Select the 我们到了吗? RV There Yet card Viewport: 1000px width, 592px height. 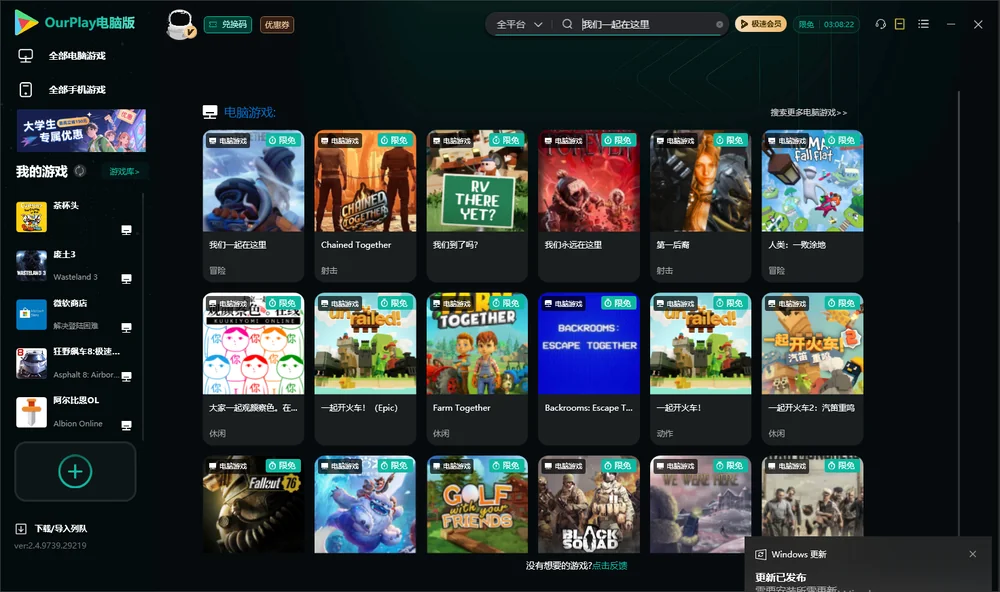477,205
